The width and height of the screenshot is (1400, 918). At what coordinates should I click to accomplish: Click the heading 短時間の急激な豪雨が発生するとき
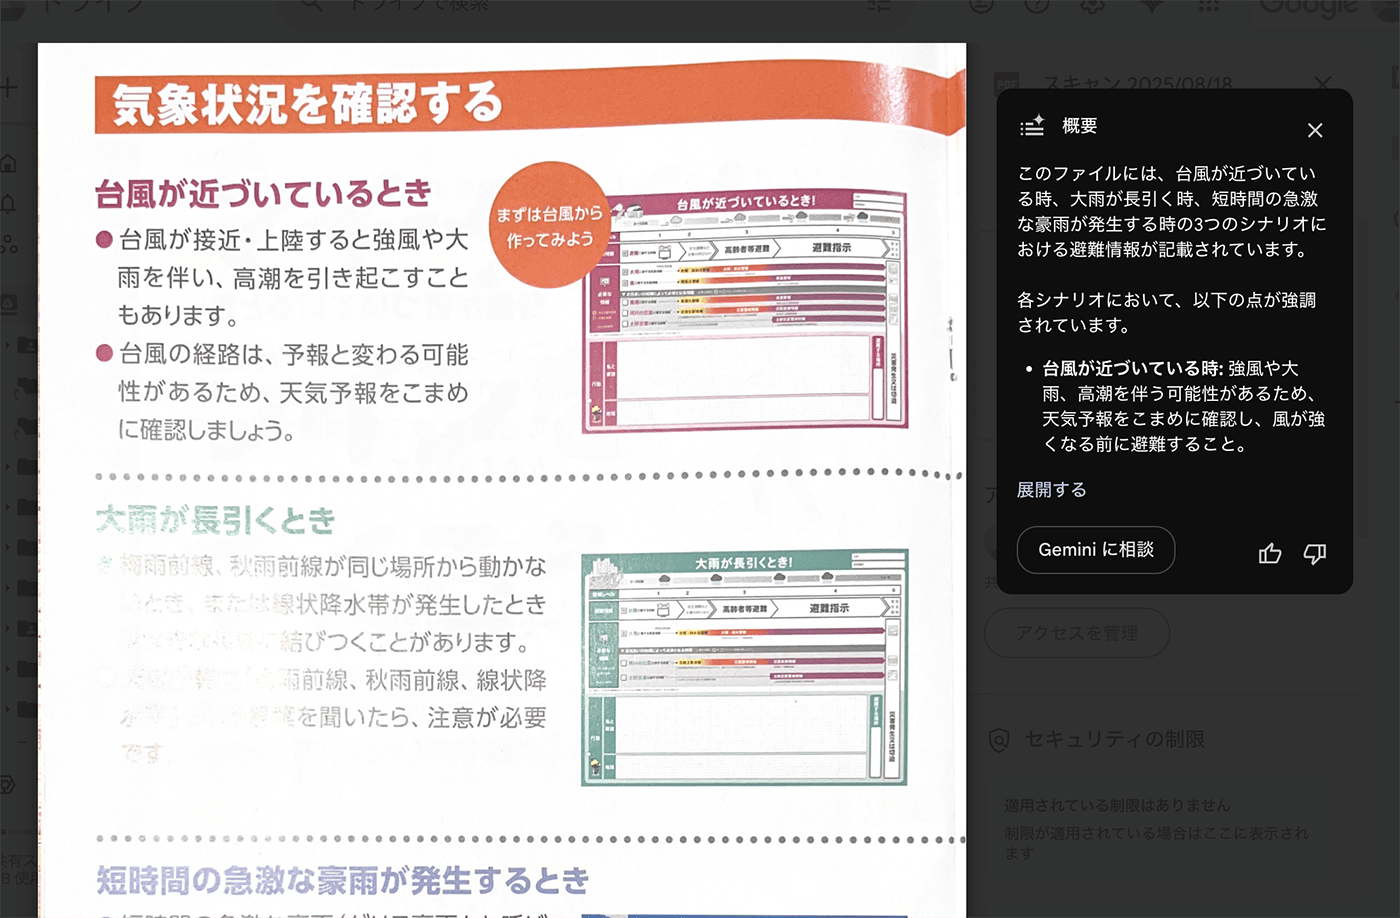pos(343,880)
